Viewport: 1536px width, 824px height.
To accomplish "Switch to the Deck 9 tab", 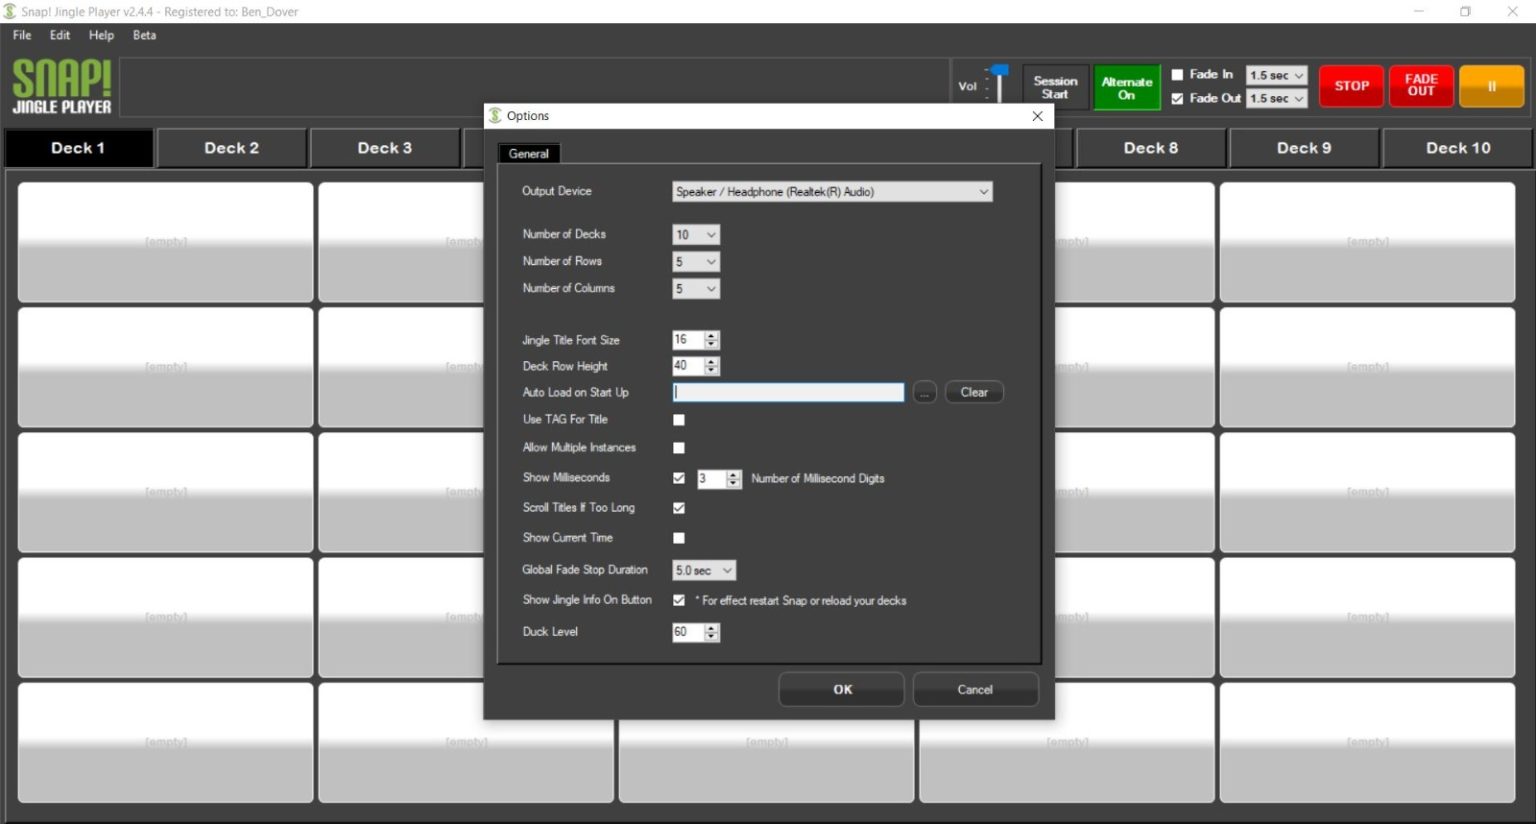I will click(x=1304, y=148).
